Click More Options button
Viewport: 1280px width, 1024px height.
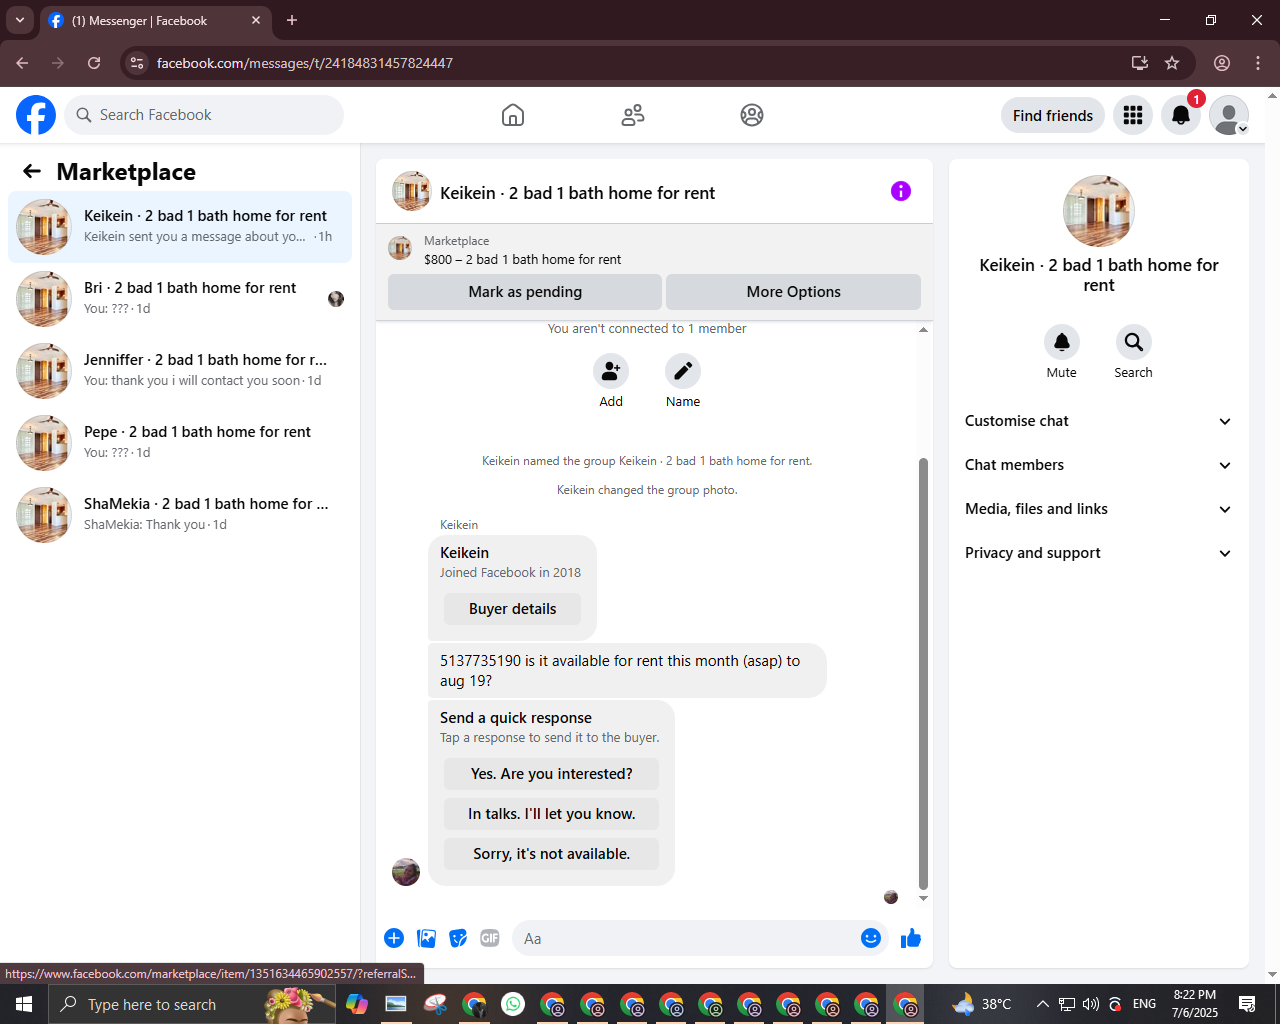pos(793,292)
